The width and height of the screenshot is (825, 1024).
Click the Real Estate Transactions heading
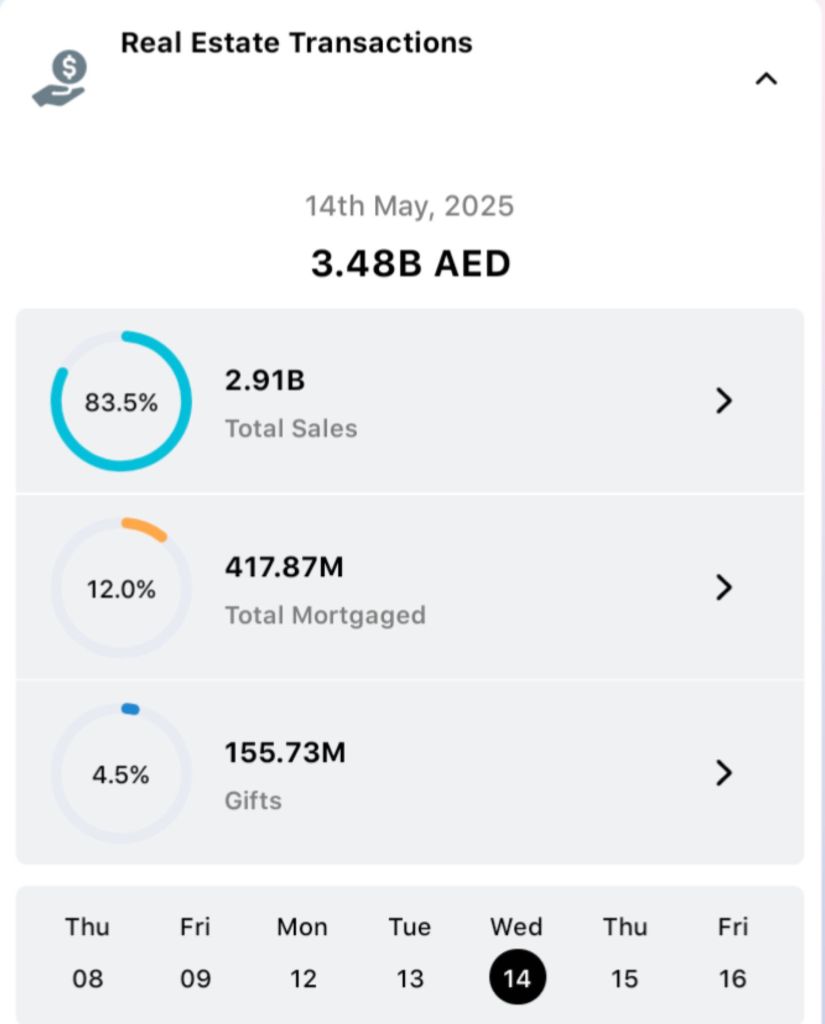click(297, 43)
